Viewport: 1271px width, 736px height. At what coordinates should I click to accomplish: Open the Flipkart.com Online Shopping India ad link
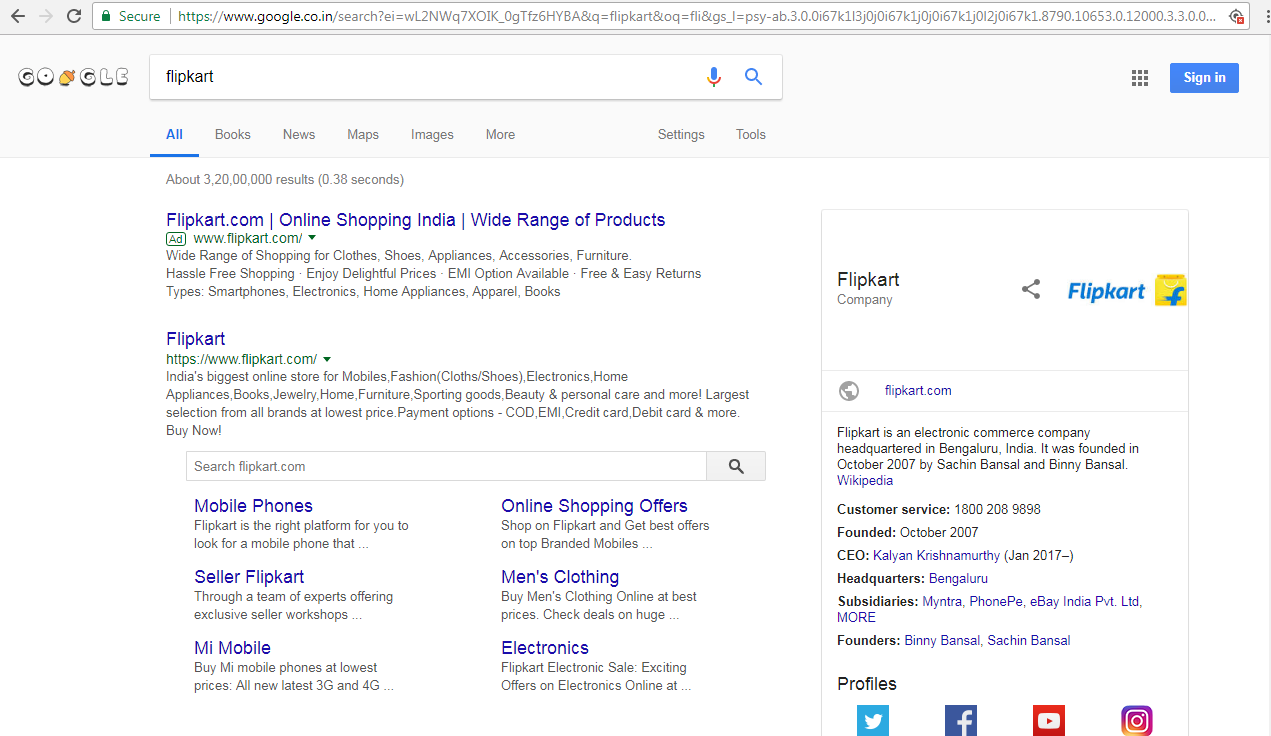(x=416, y=220)
